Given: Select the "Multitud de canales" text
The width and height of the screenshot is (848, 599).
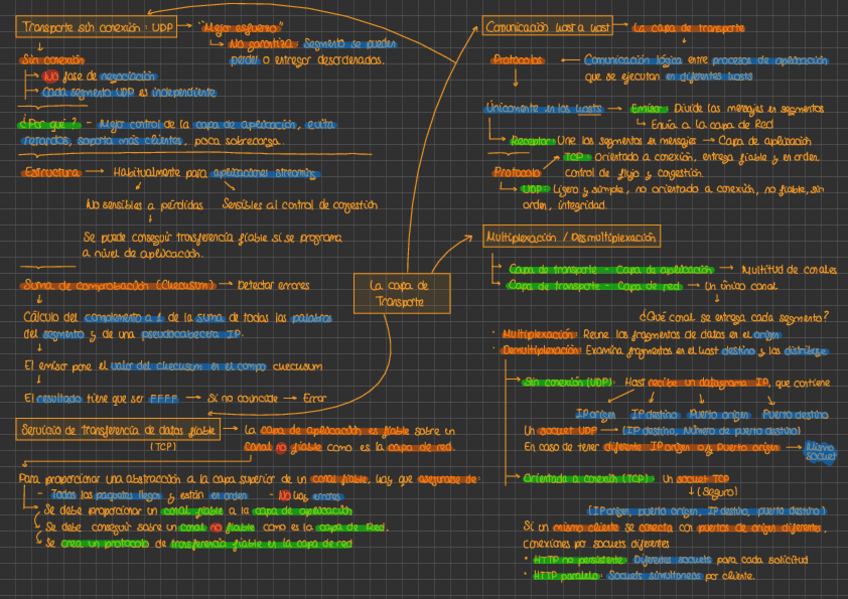Looking at the screenshot, I should tap(789, 269).
